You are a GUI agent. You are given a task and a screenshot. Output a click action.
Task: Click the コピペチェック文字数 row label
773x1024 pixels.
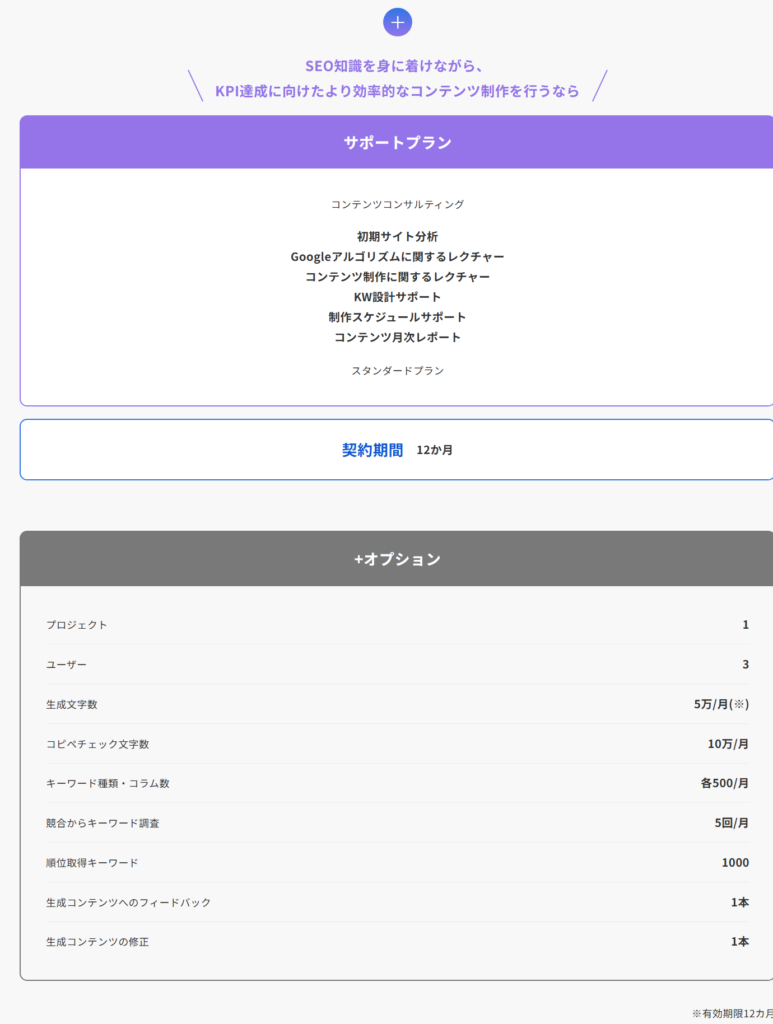point(97,744)
